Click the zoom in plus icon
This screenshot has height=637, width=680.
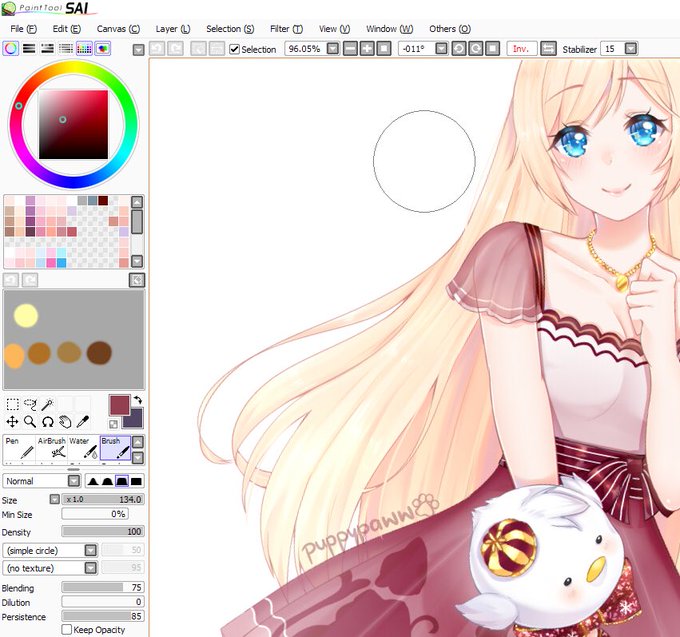point(367,49)
